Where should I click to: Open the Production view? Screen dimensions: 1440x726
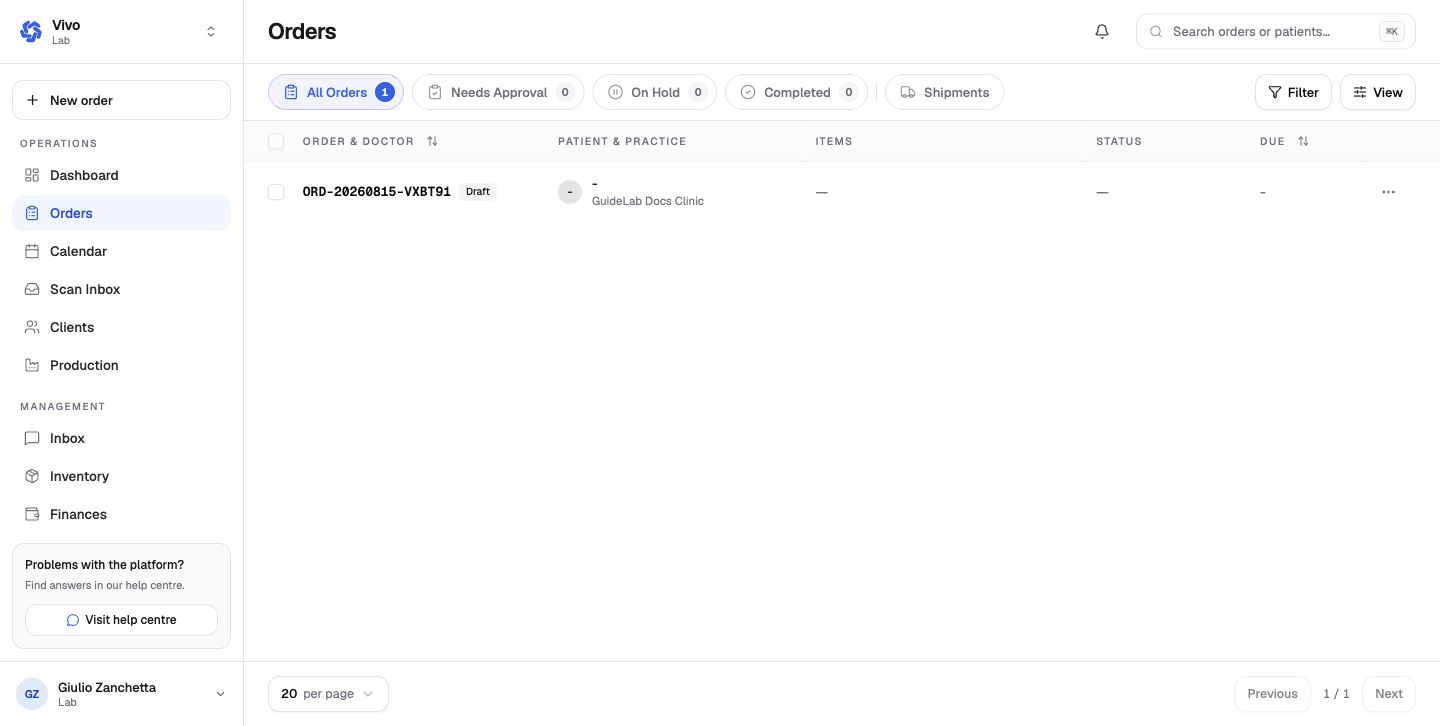click(121, 365)
